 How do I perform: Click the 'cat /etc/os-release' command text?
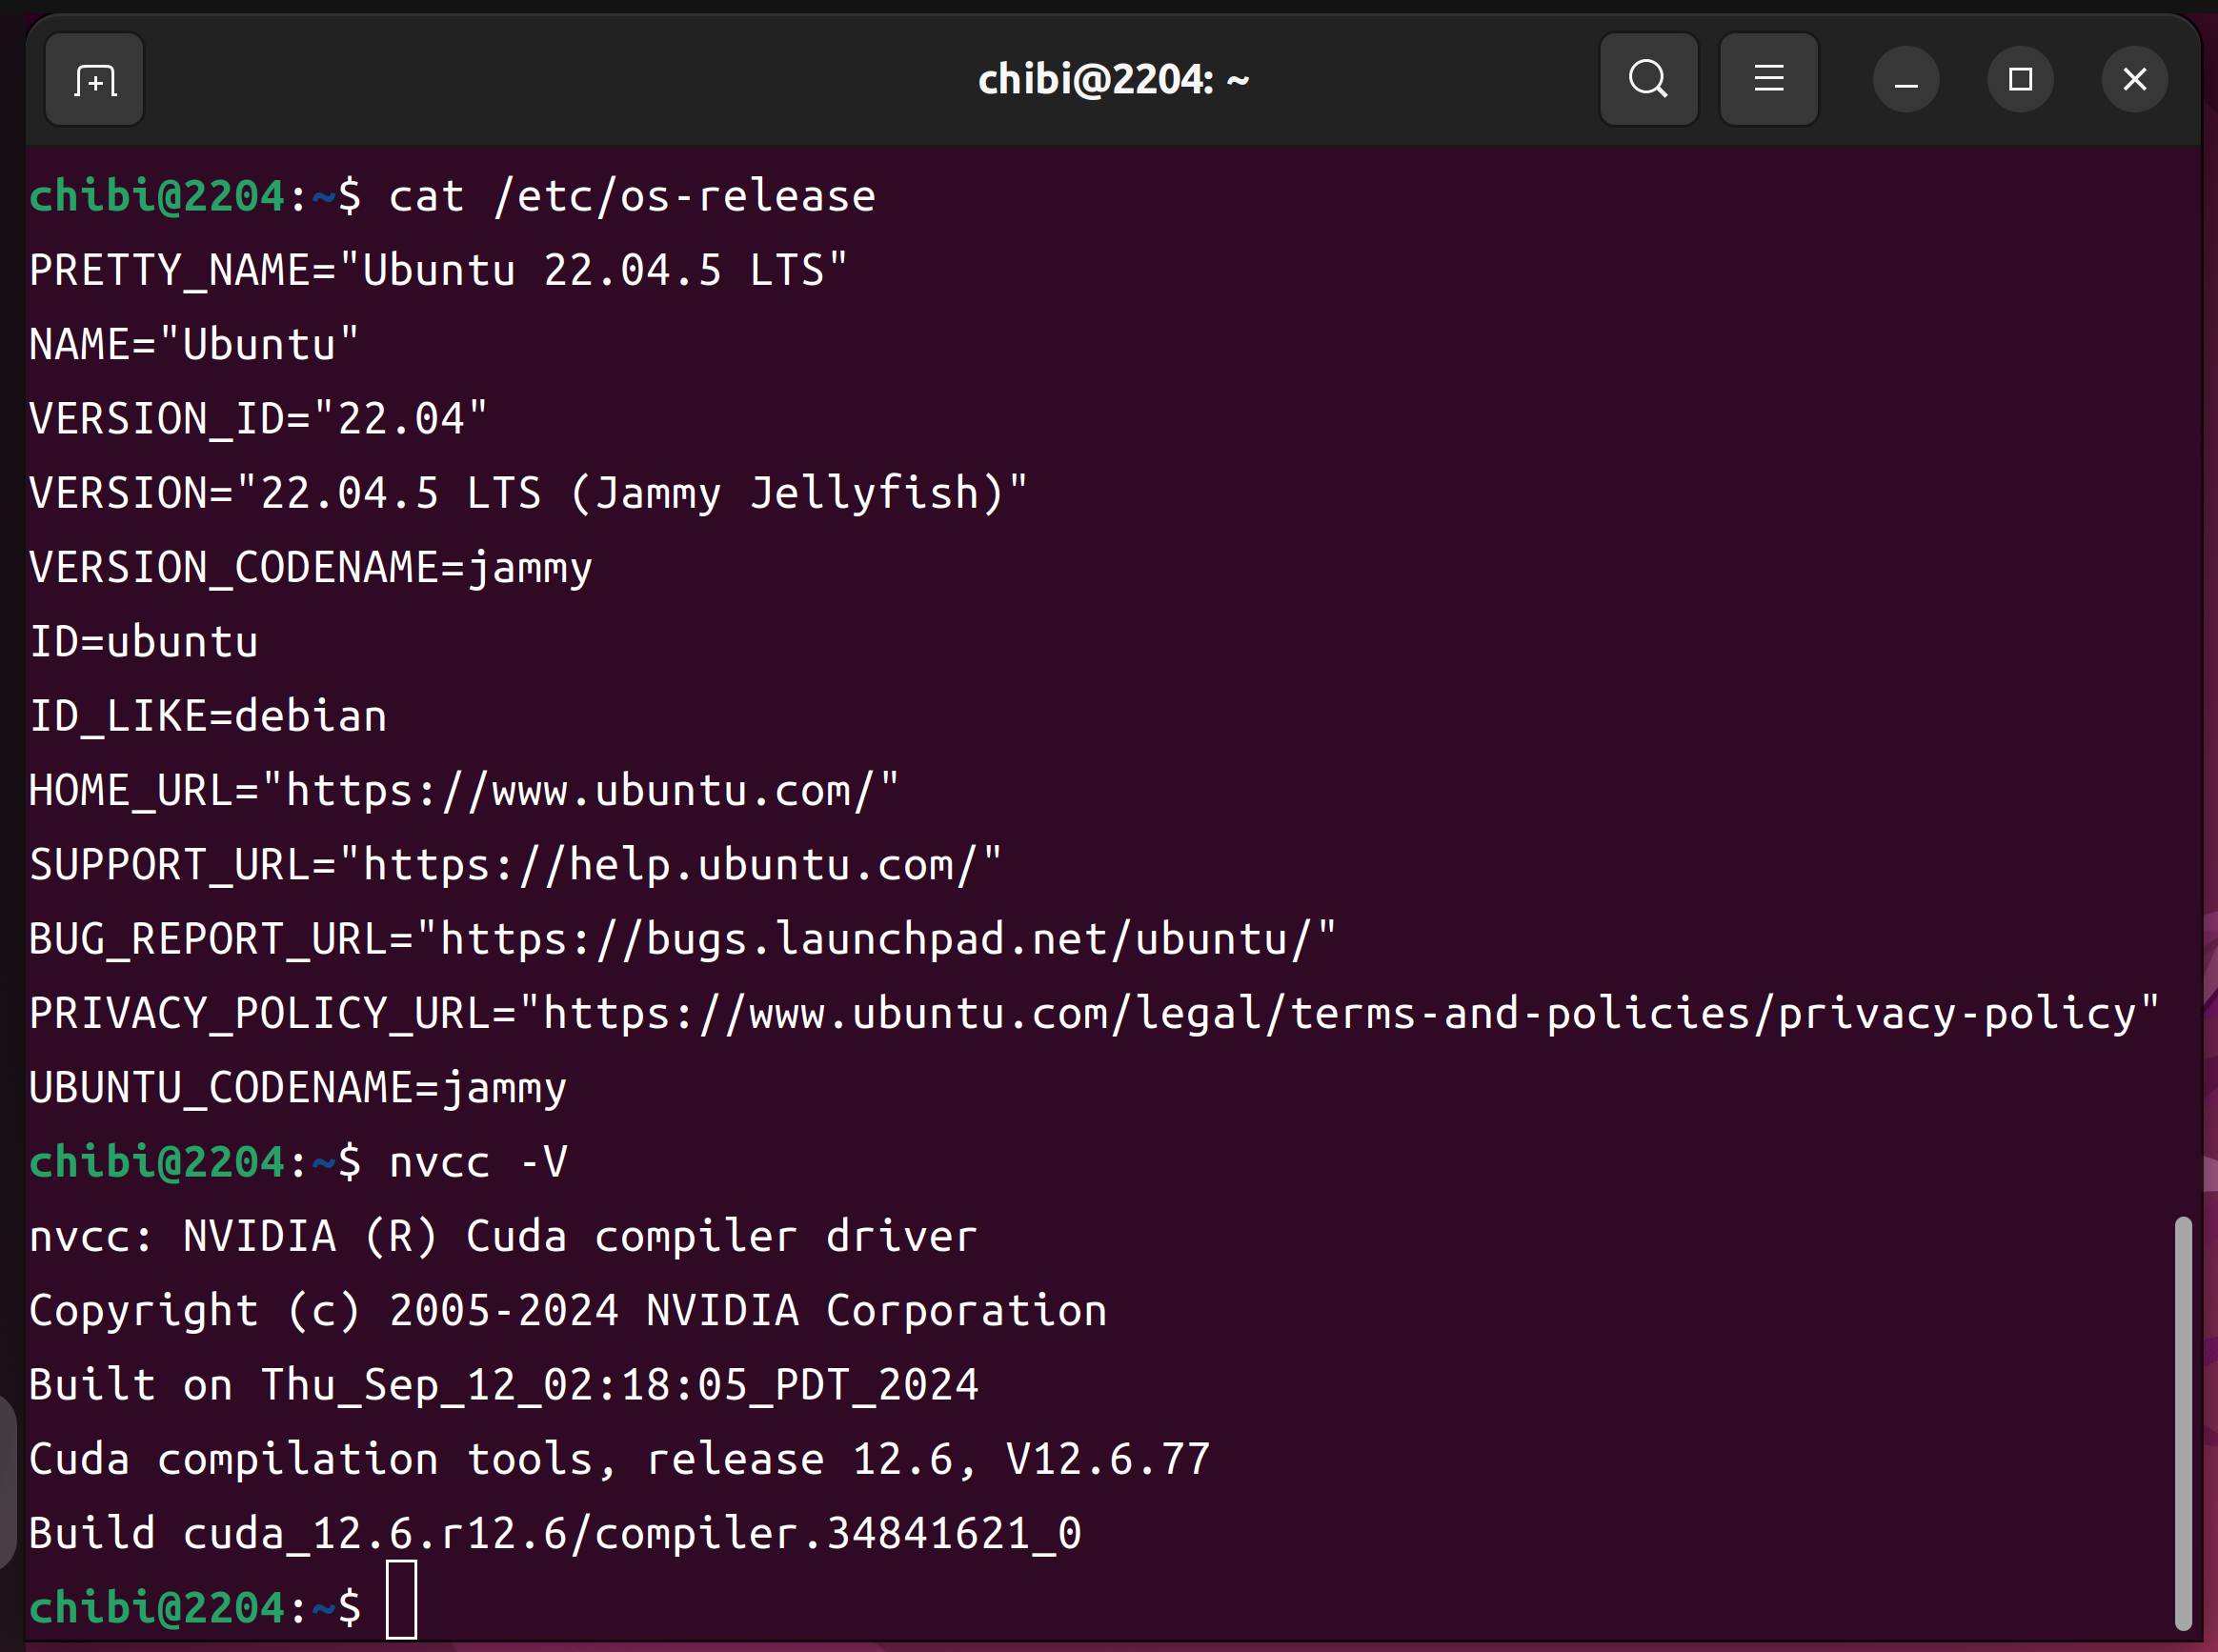(632, 196)
